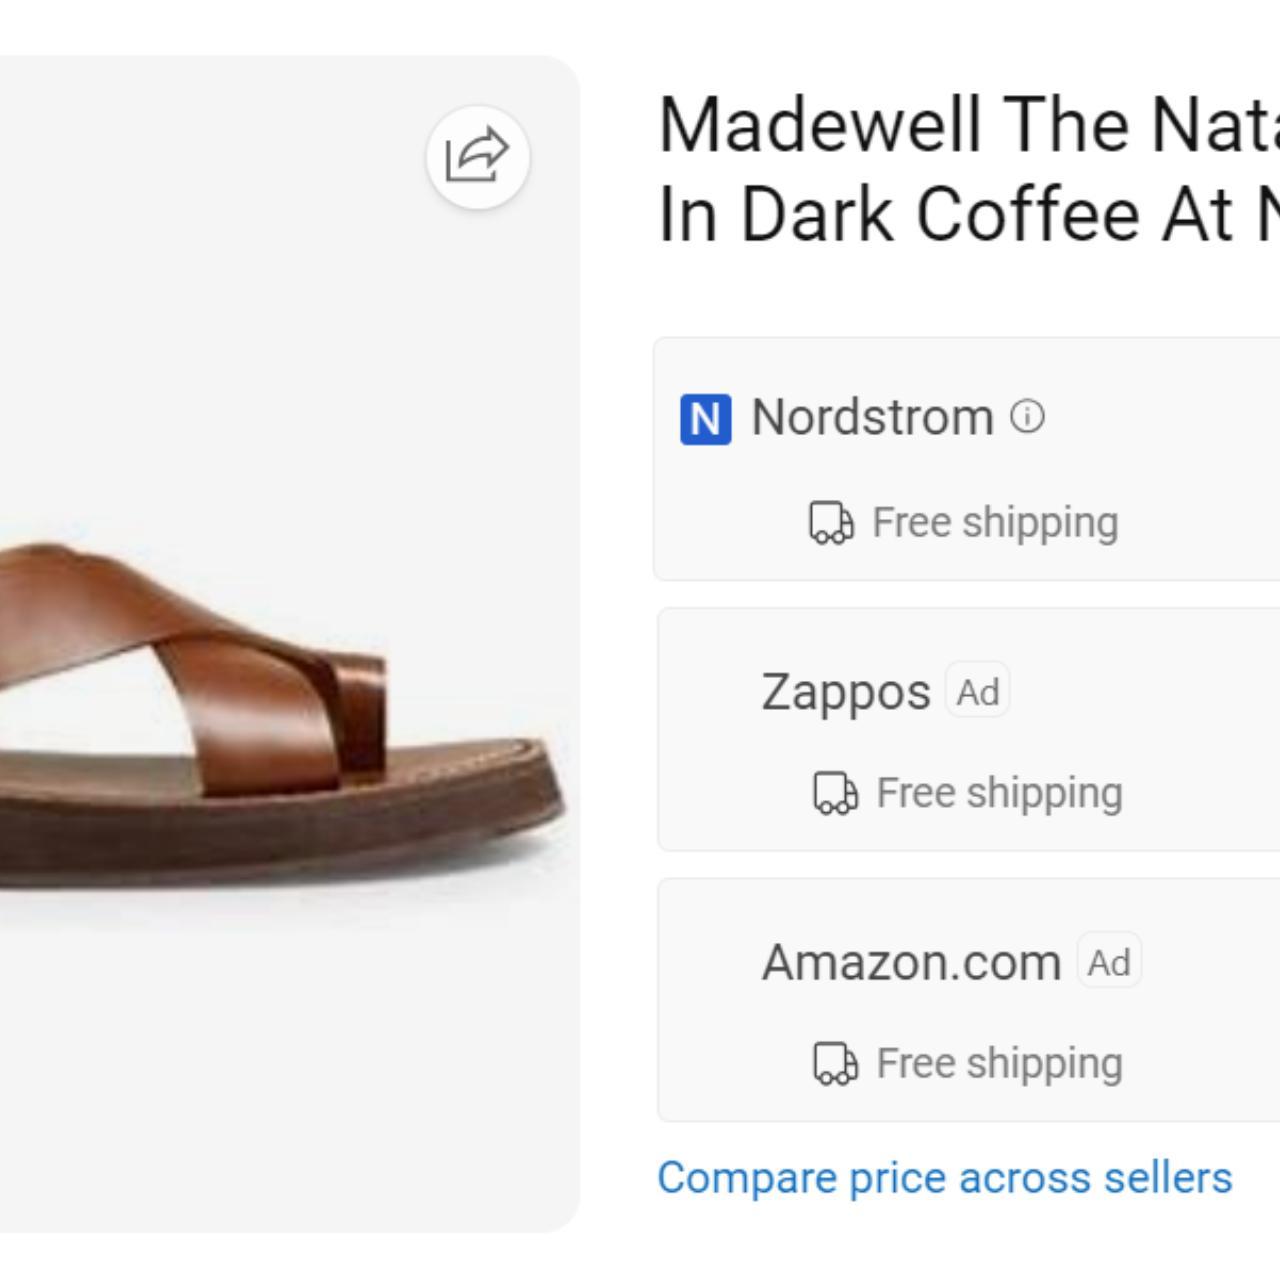Open the Nordstrom offer listing
1280x1280 pixels.
[970, 457]
